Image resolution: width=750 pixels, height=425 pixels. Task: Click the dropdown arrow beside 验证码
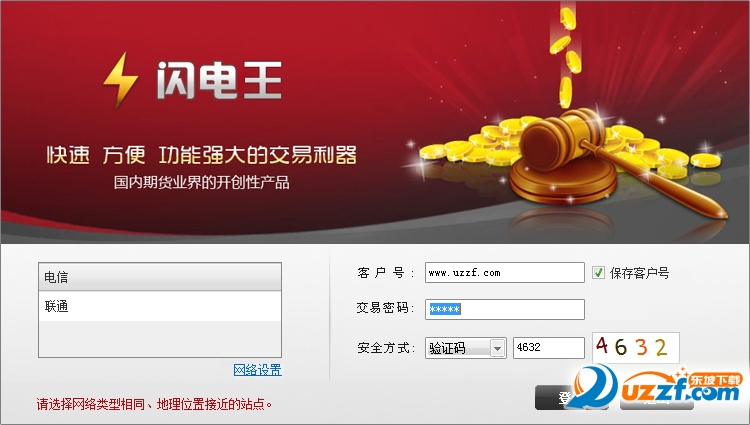(497, 348)
